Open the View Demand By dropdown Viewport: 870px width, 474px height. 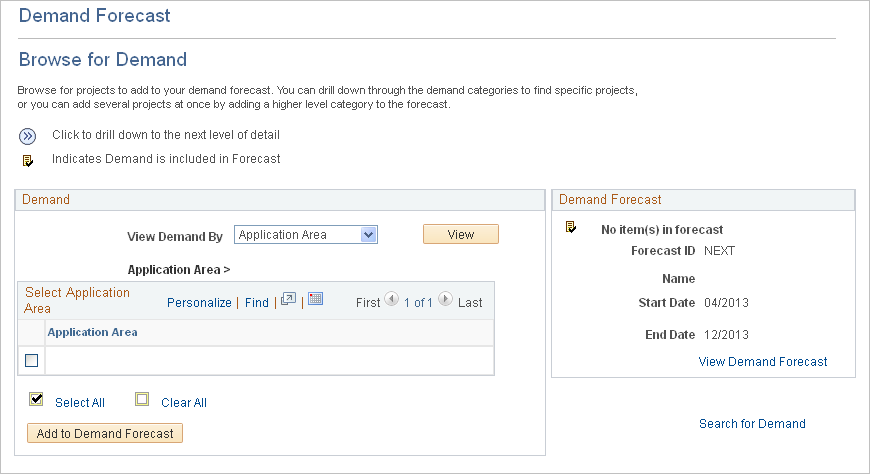306,235
